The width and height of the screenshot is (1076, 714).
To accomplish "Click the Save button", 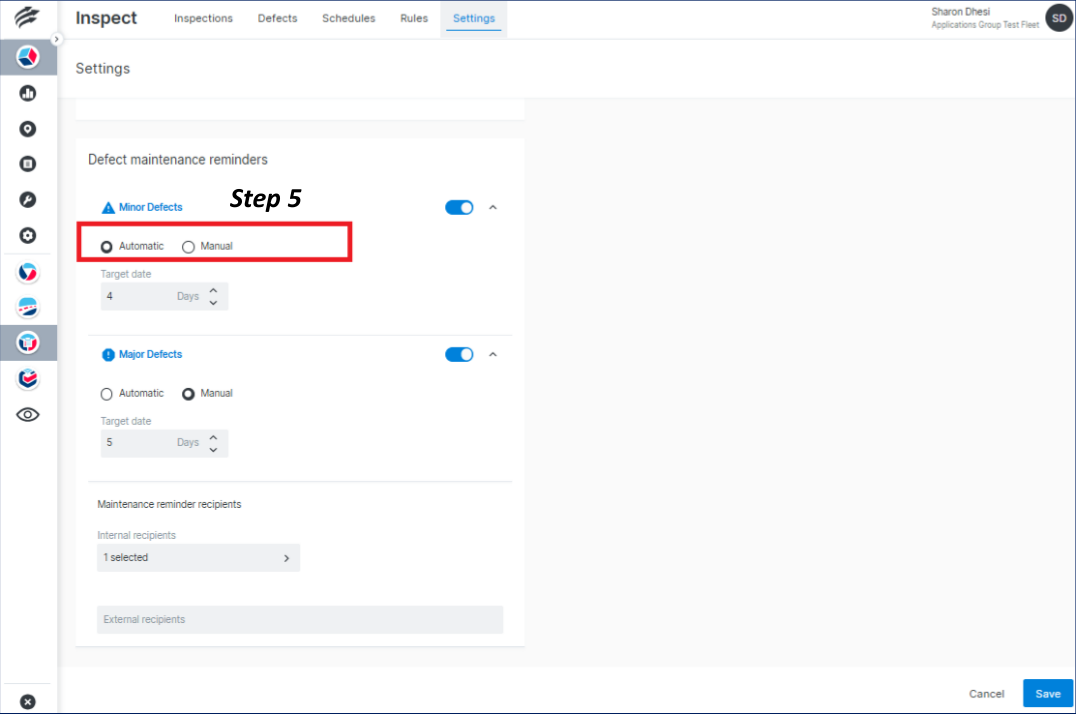I will 1047,693.
